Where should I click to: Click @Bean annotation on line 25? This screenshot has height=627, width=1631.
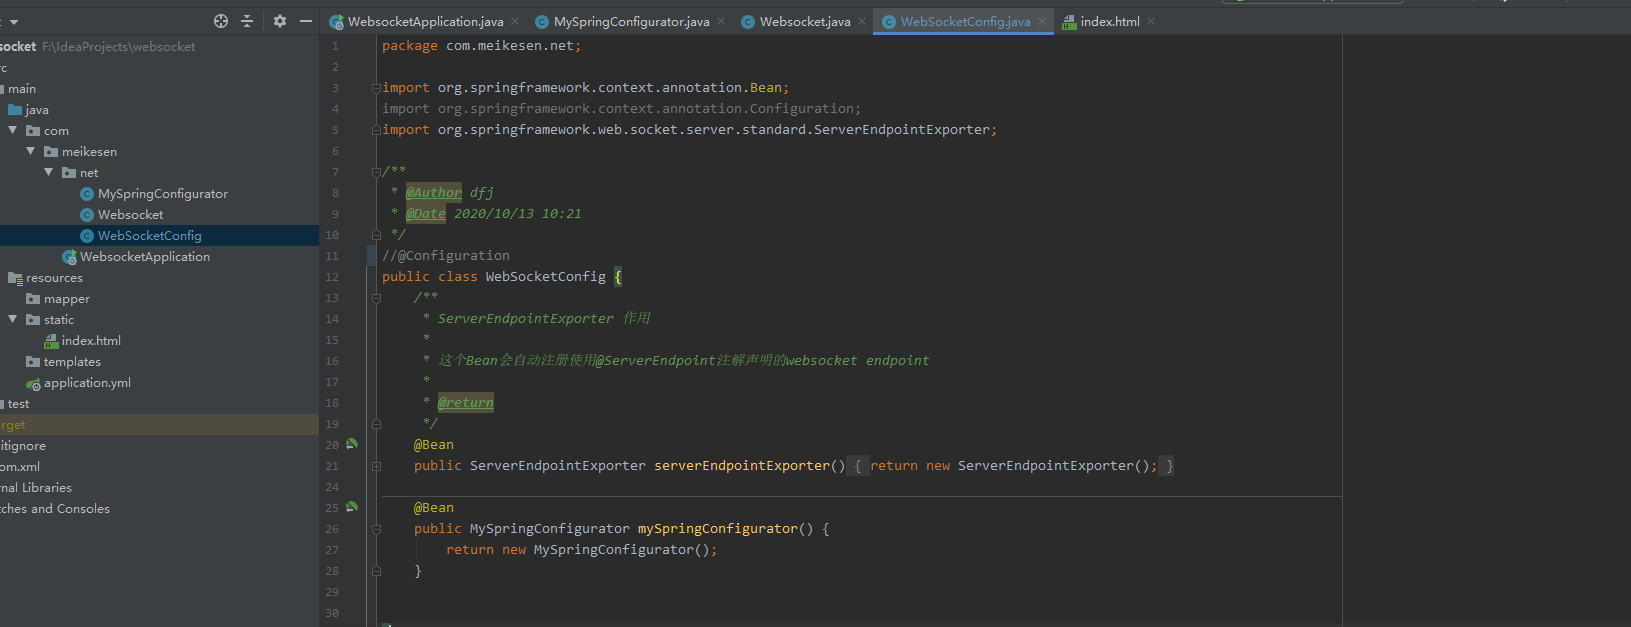pos(434,508)
